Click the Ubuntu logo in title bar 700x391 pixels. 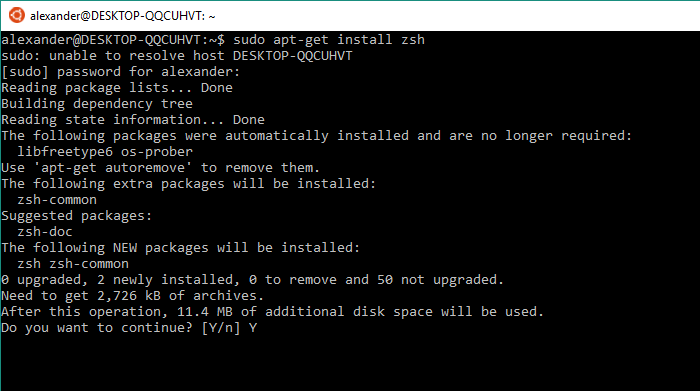17,15
